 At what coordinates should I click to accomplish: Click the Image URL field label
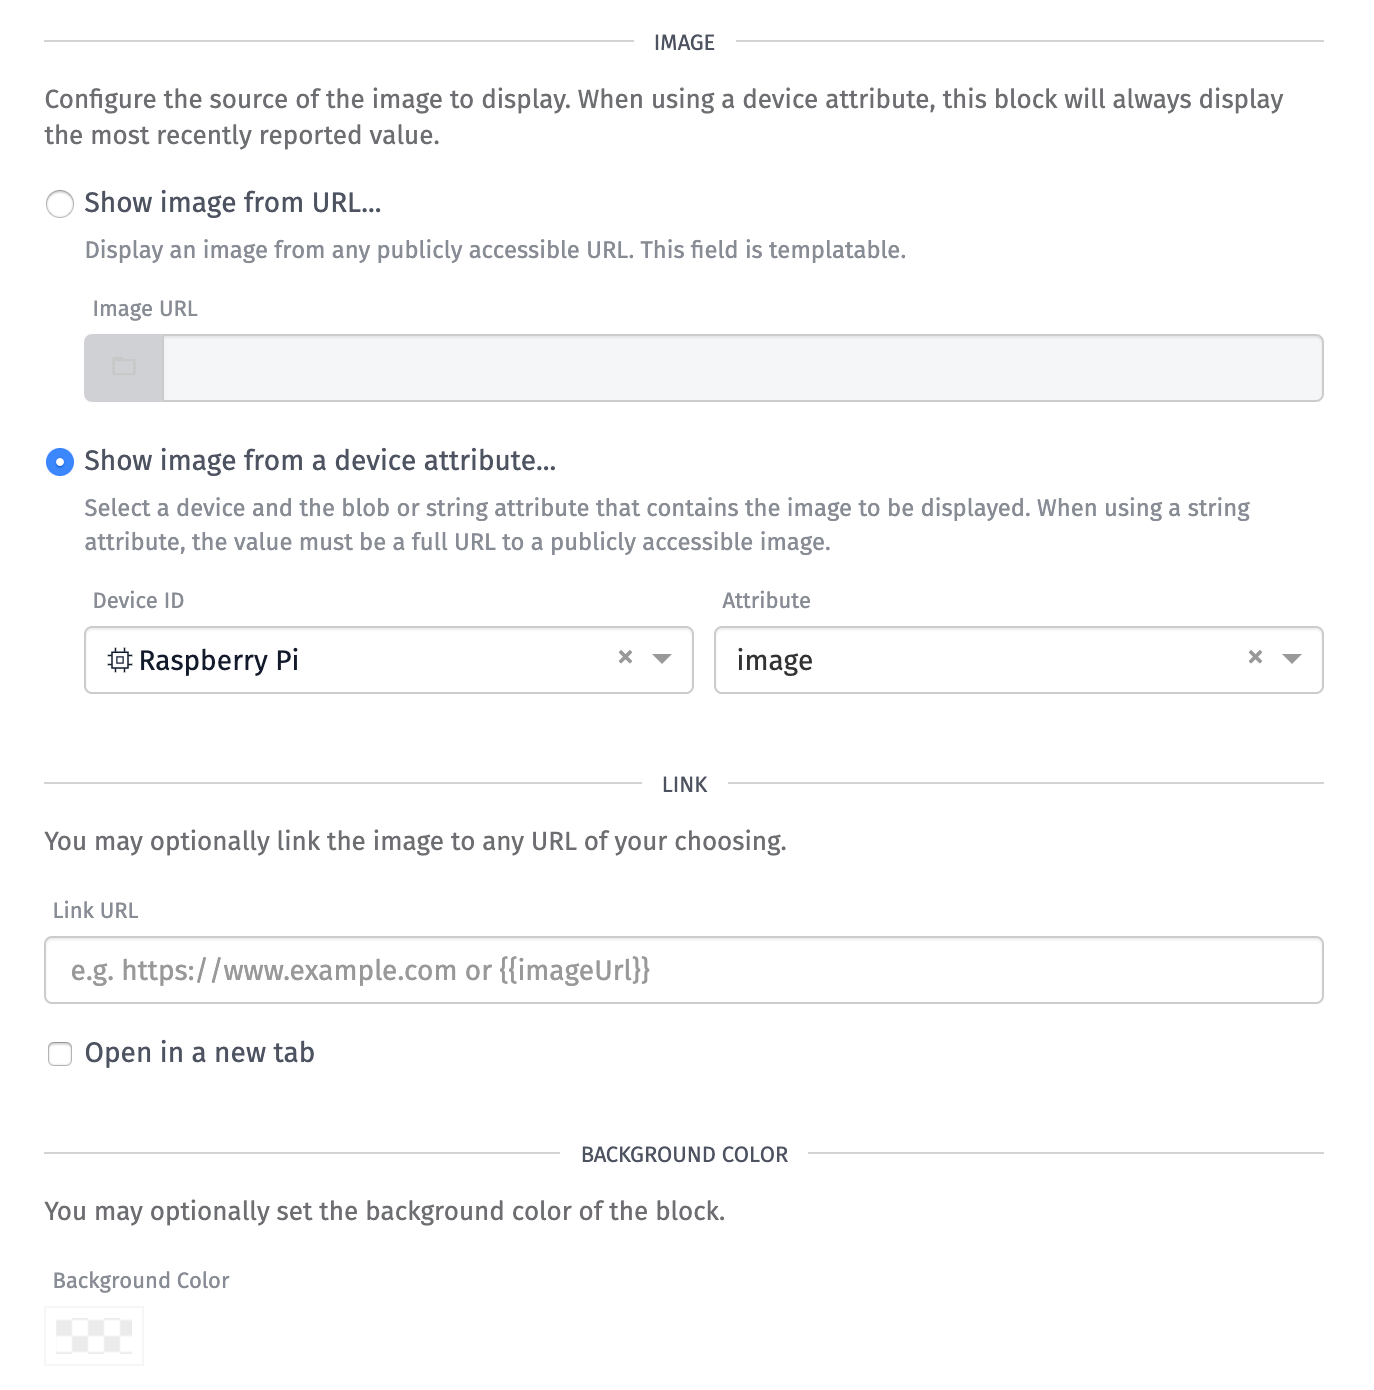(145, 308)
